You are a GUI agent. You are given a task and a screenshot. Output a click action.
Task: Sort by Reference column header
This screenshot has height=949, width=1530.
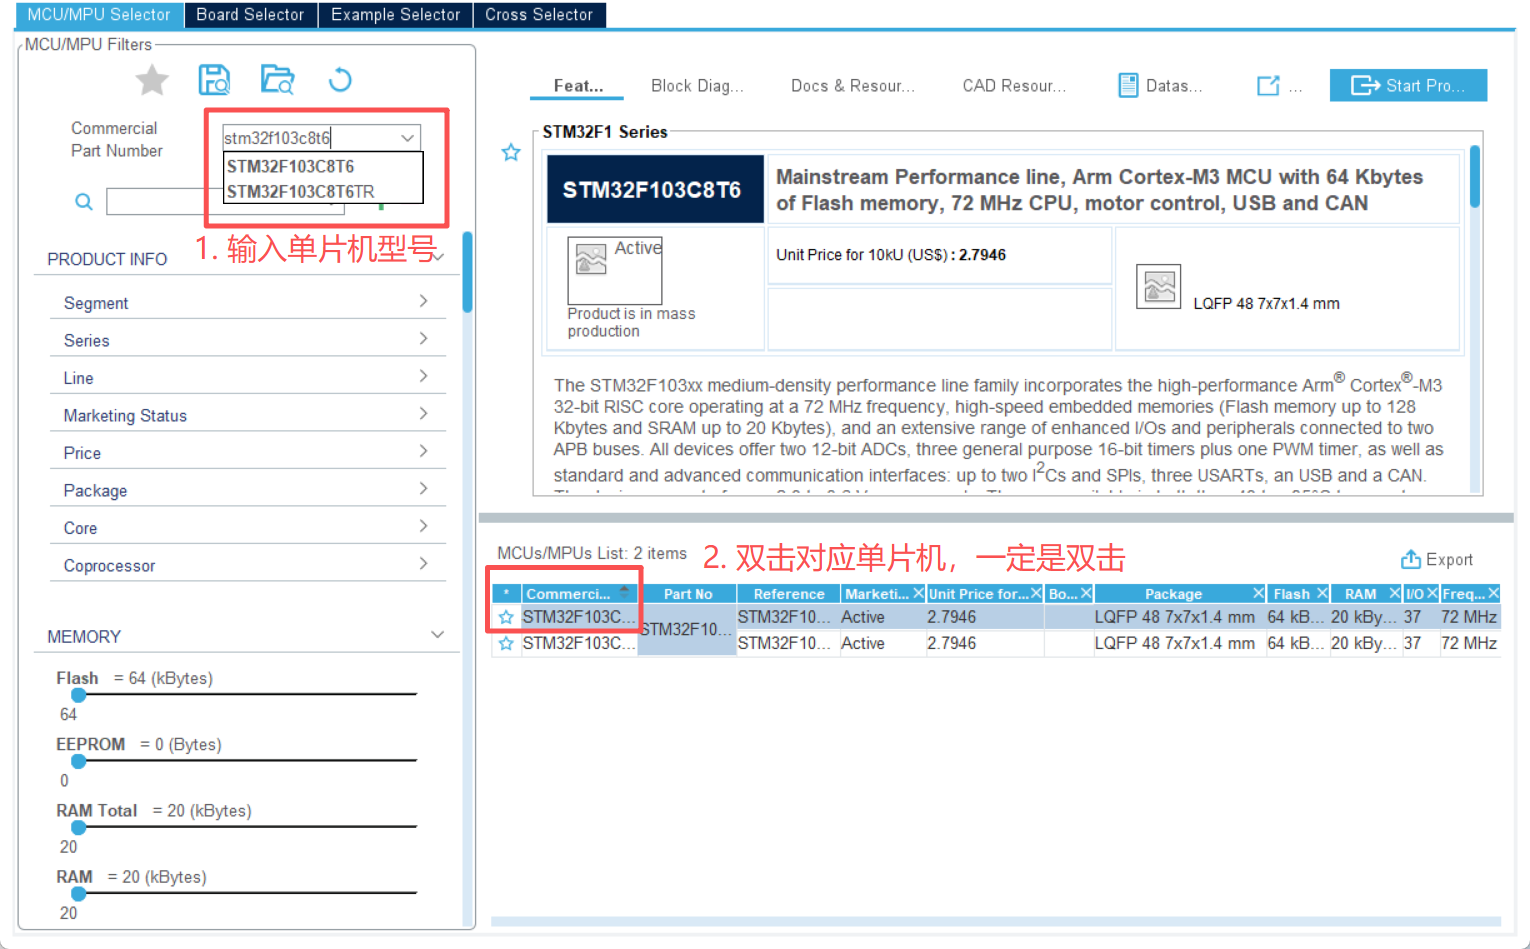click(x=789, y=593)
